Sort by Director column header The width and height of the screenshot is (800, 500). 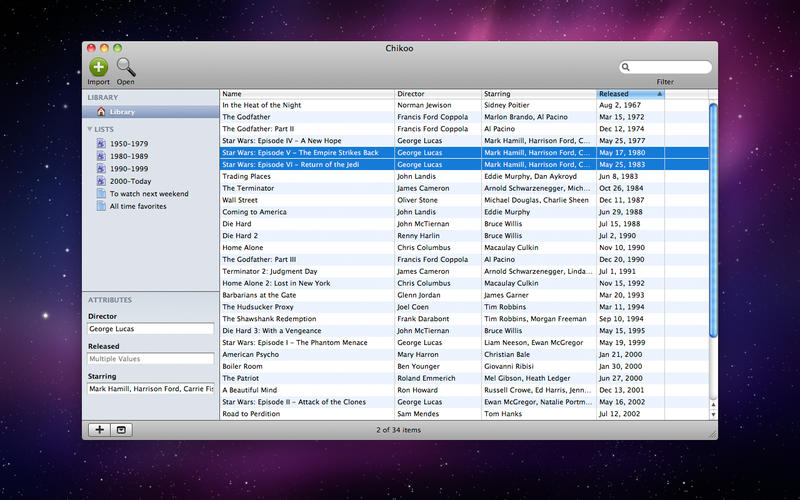438,94
